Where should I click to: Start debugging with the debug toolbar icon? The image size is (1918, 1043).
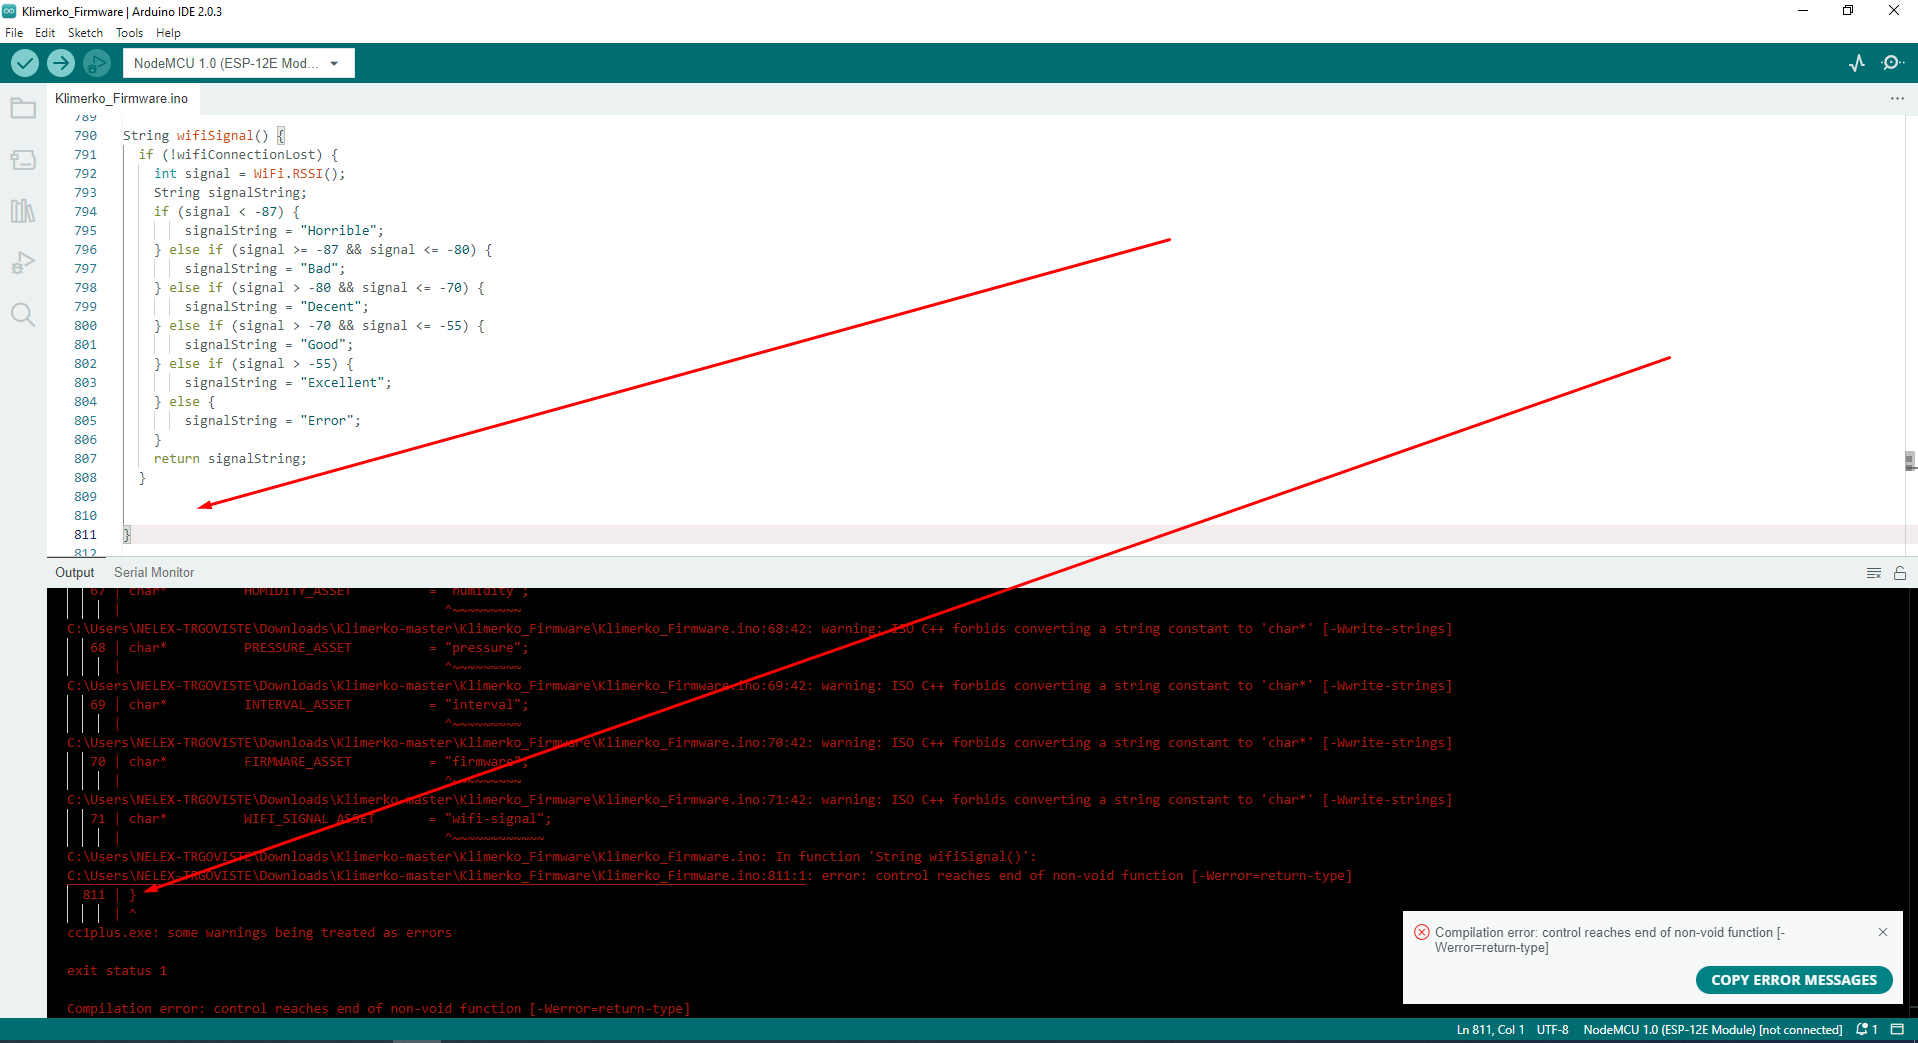pos(96,62)
